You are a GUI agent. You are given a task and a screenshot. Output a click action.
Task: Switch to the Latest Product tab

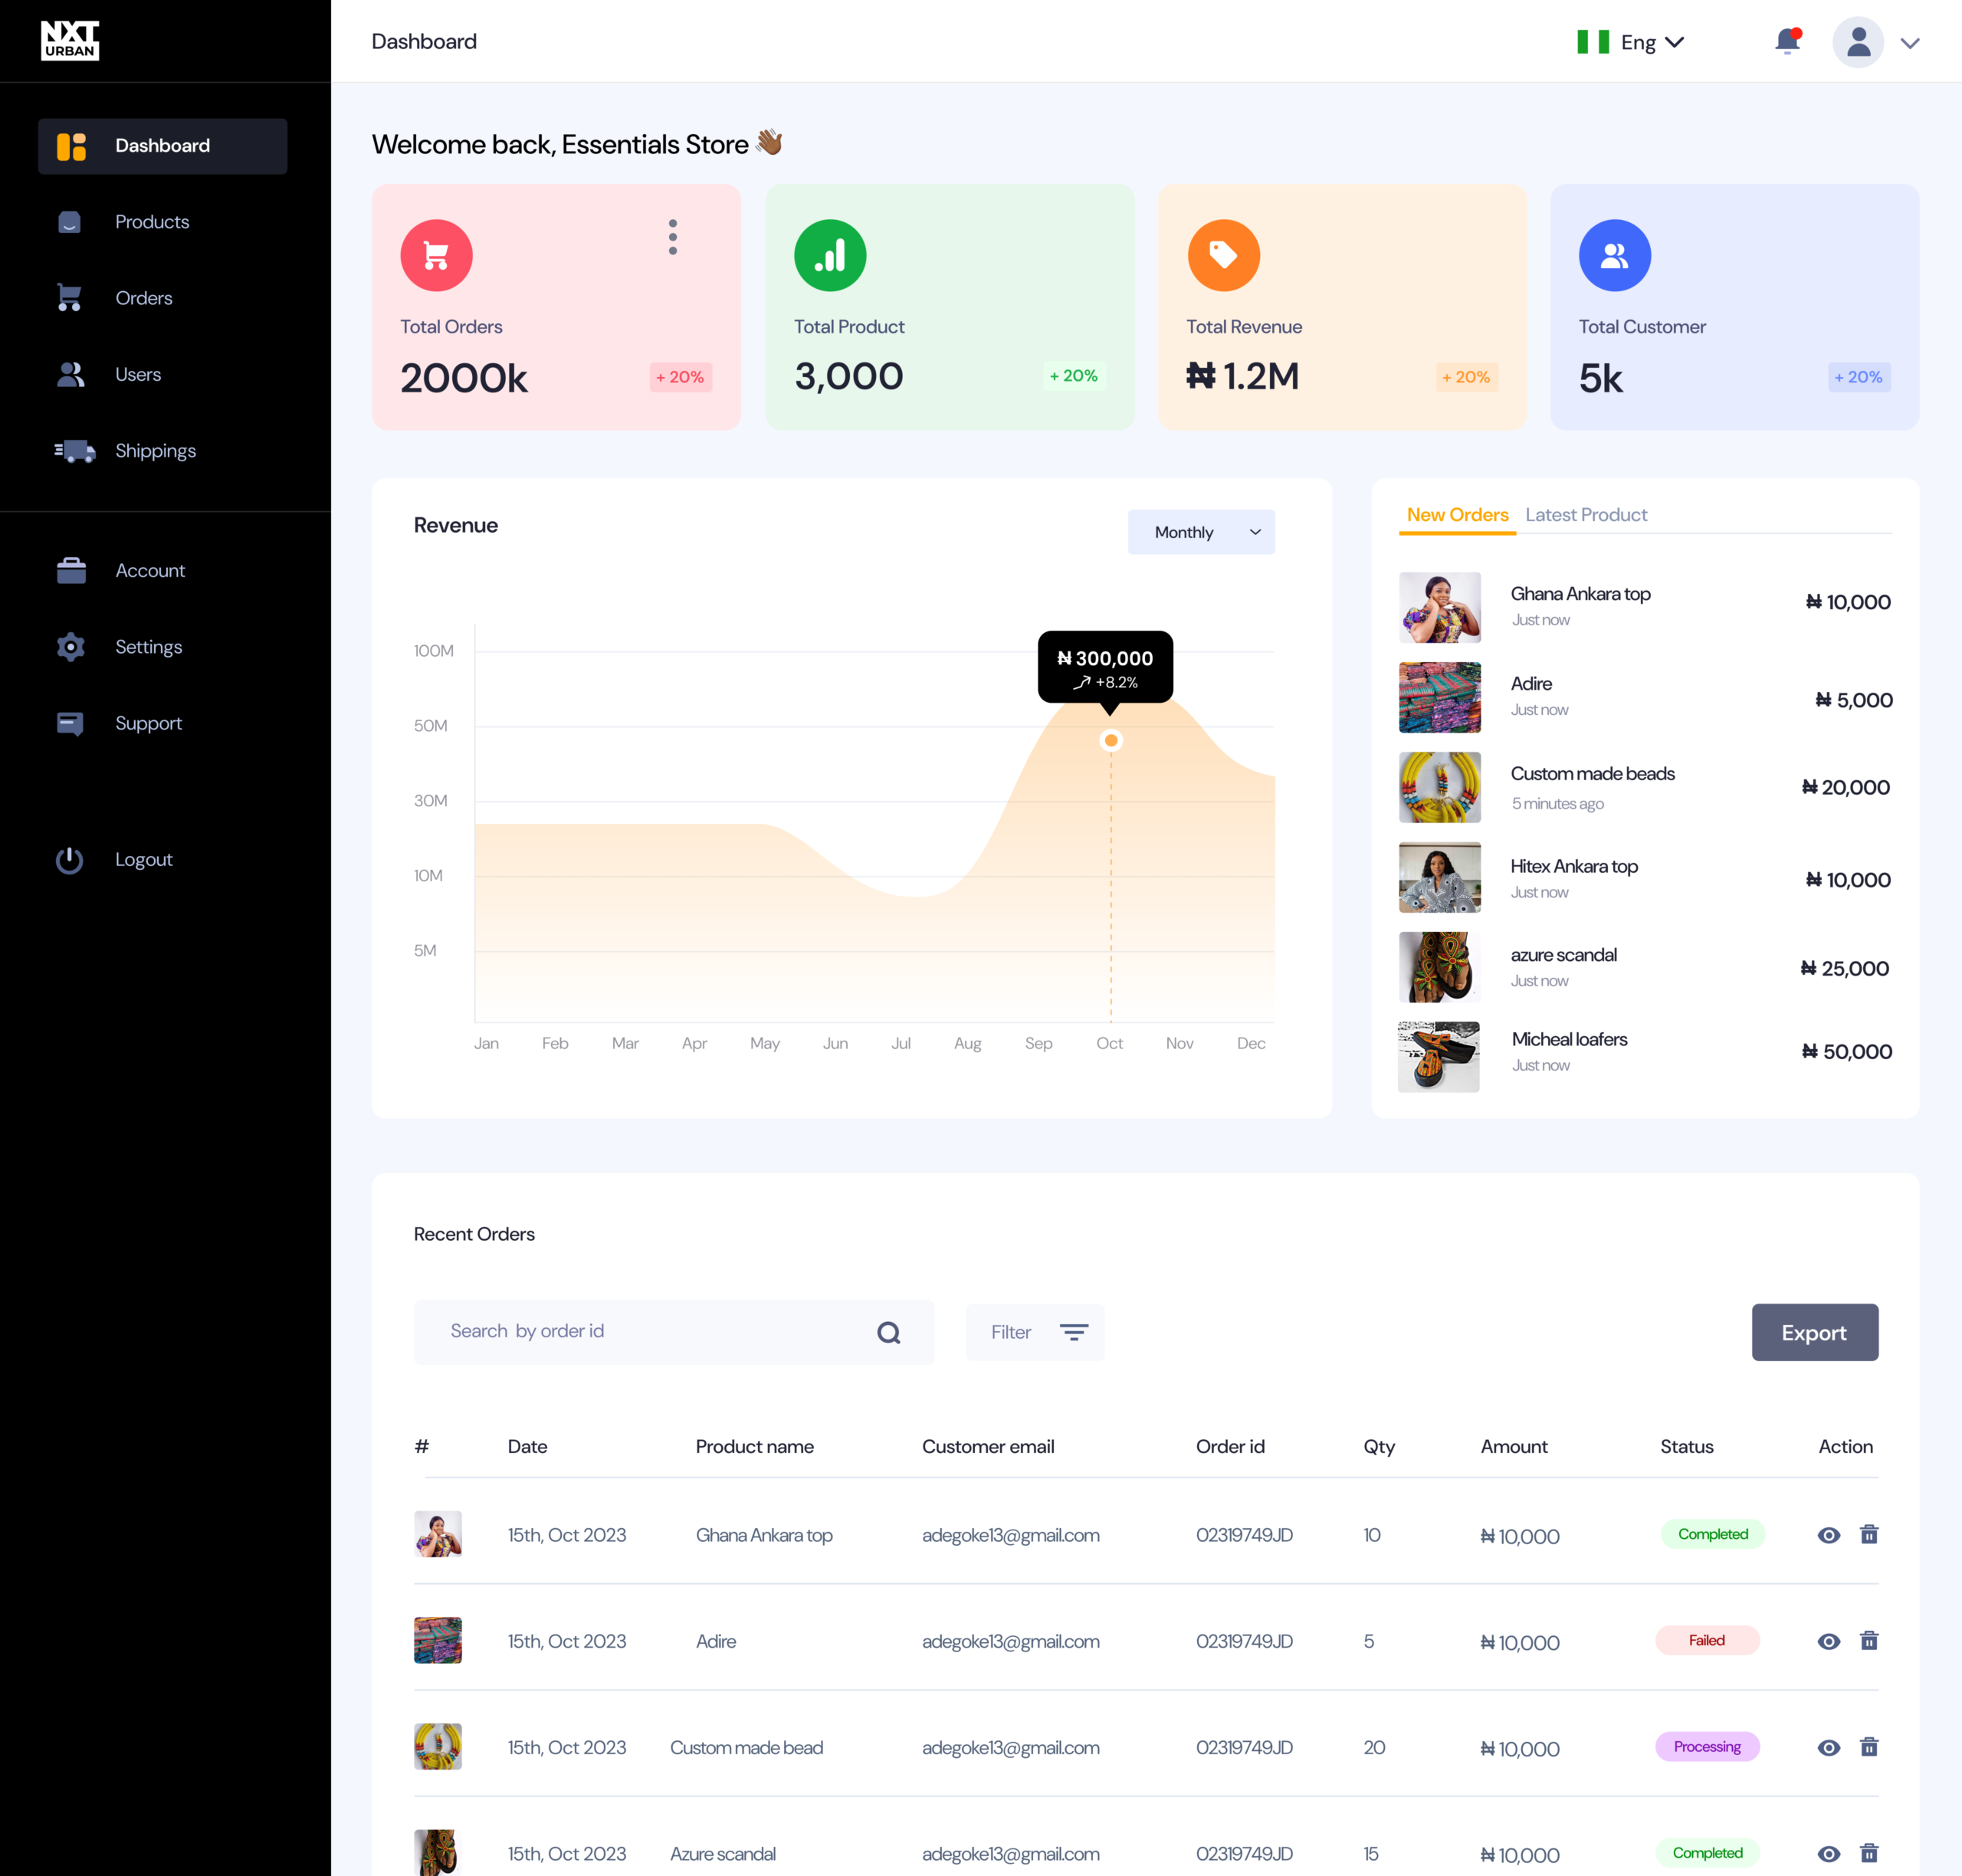tap(1586, 515)
